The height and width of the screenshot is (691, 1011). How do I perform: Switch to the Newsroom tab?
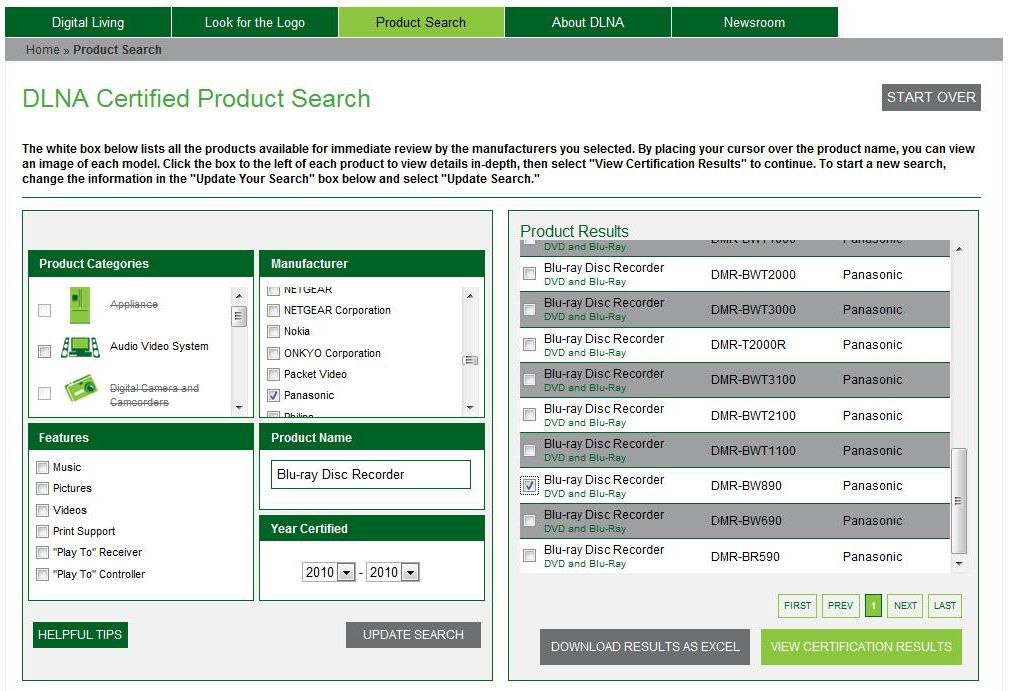tap(754, 22)
